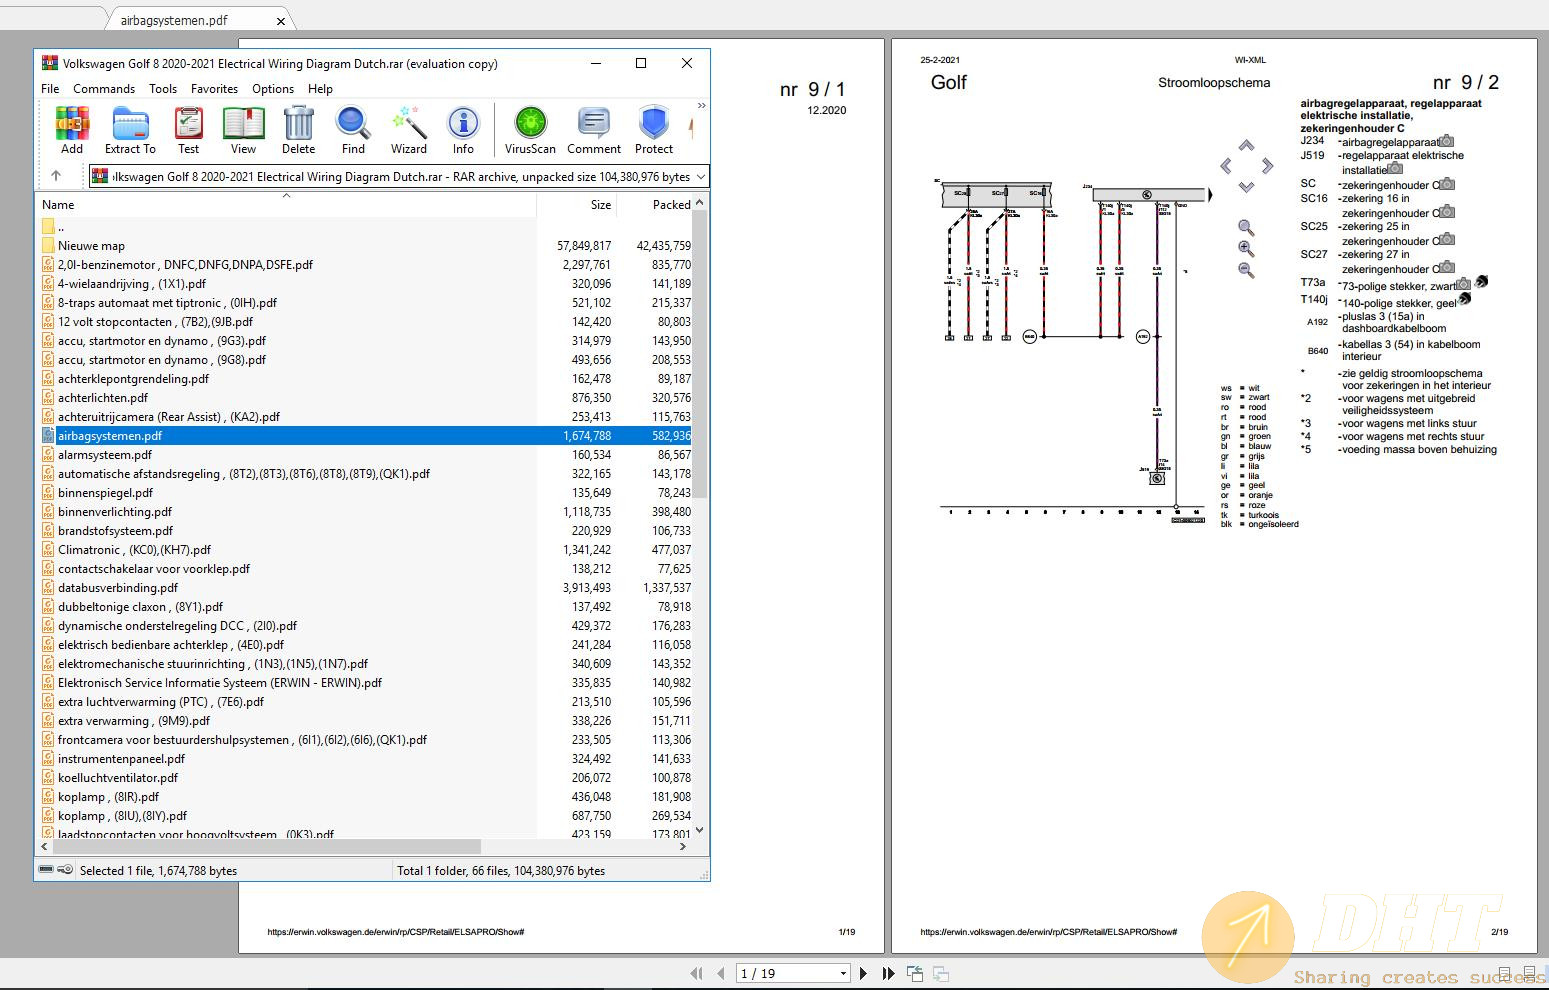Run VirusScan from the toolbar

click(530, 131)
